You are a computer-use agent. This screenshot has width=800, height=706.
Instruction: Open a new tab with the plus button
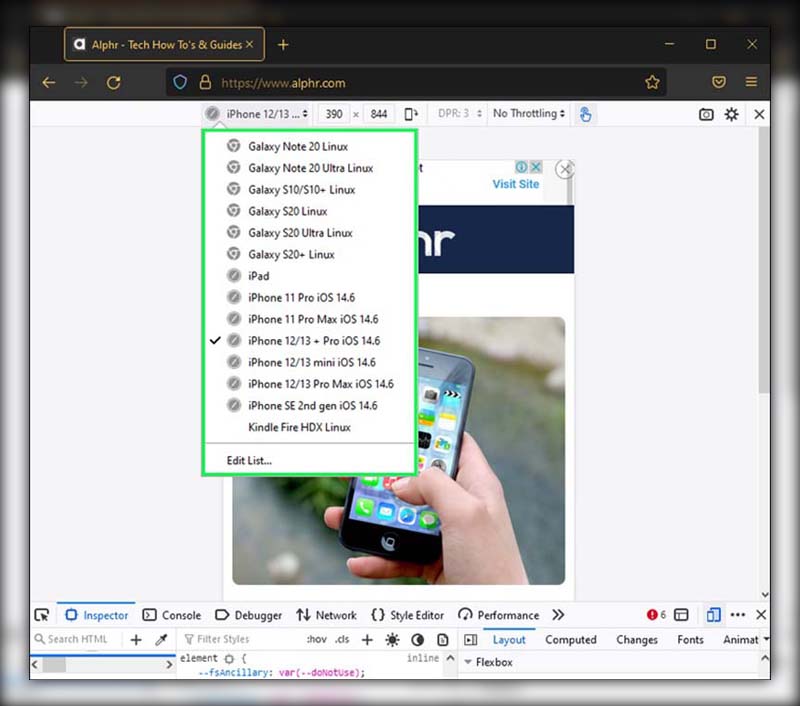click(x=283, y=45)
